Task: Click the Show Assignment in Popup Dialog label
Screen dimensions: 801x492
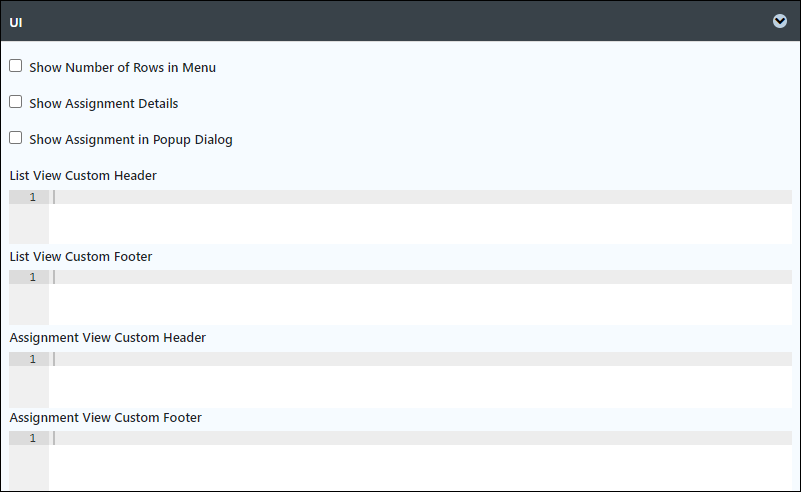Action: point(131,139)
